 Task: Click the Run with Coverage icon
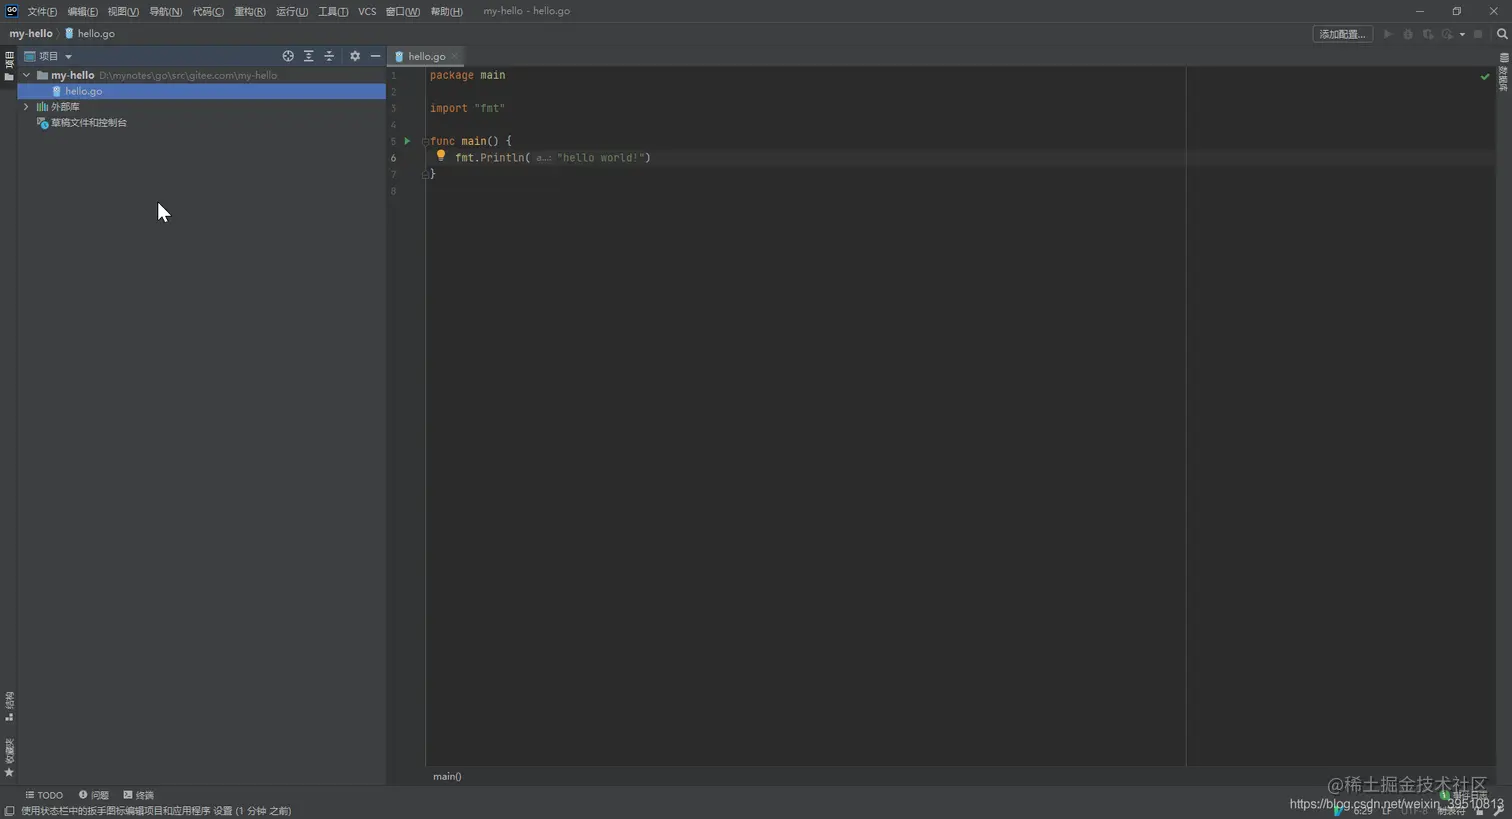tap(1428, 34)
